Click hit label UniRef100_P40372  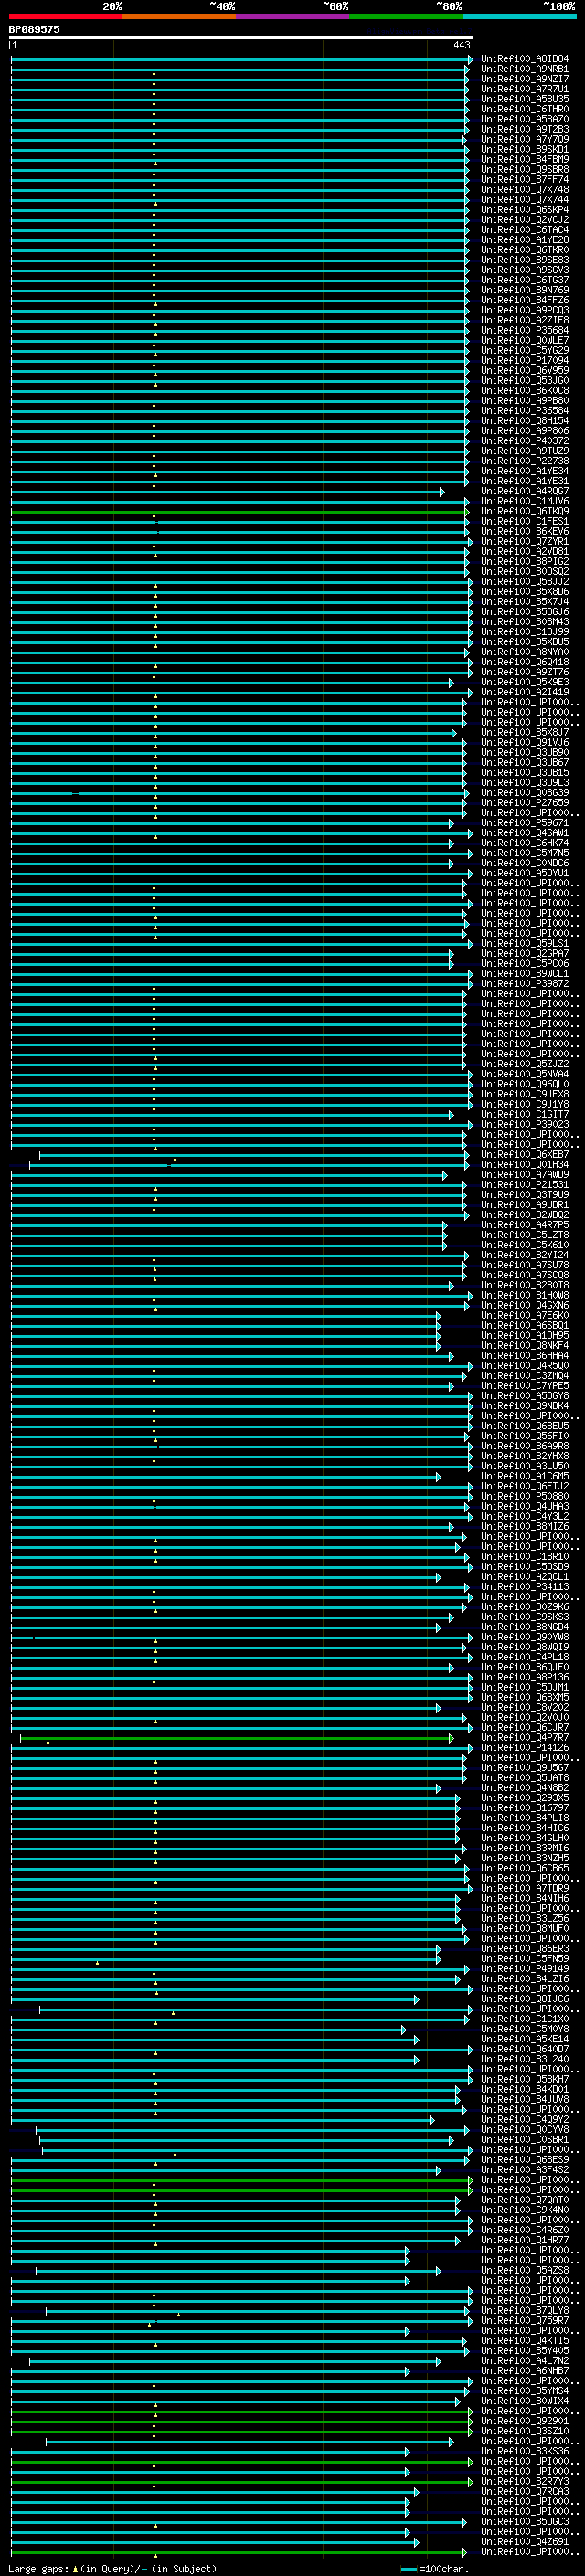524,441
